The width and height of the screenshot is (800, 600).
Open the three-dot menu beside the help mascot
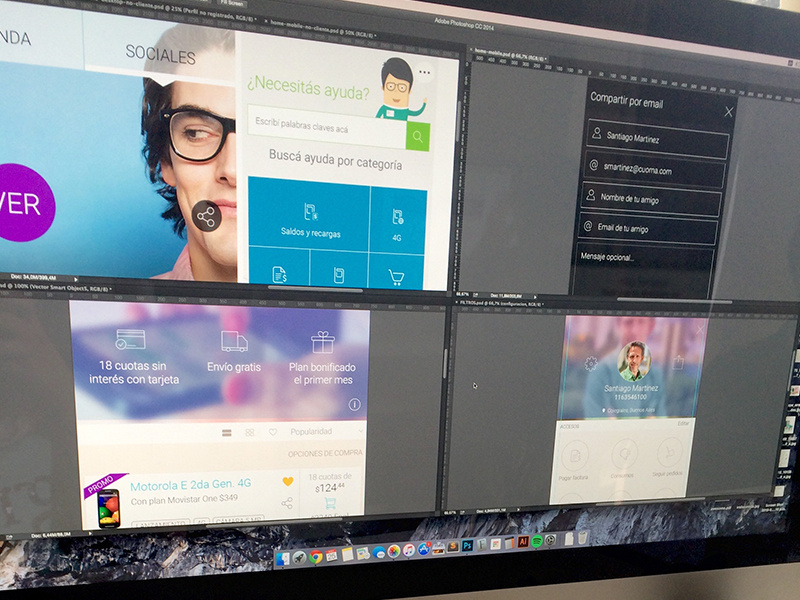pos(424,72)
